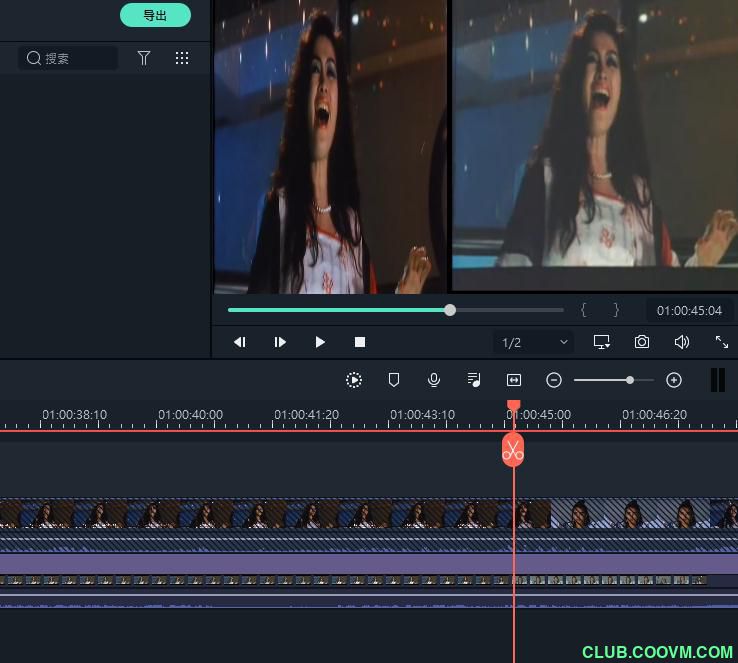The height and width of the screenshot is (663, 738).
Task: Click the 01:00:45:04 timecode display
Action: coord(689,311)
